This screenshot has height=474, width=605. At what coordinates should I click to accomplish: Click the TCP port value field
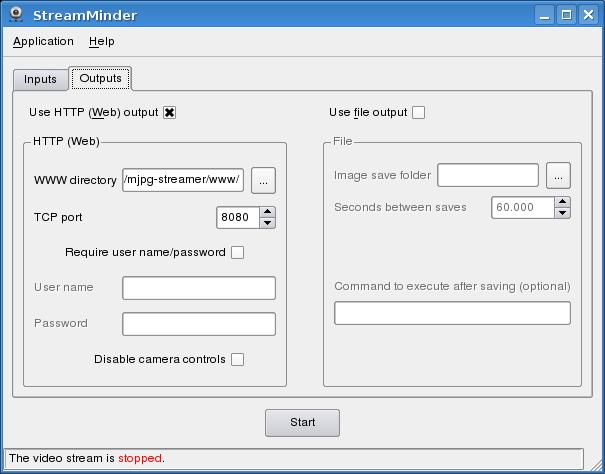pos(238,217)
